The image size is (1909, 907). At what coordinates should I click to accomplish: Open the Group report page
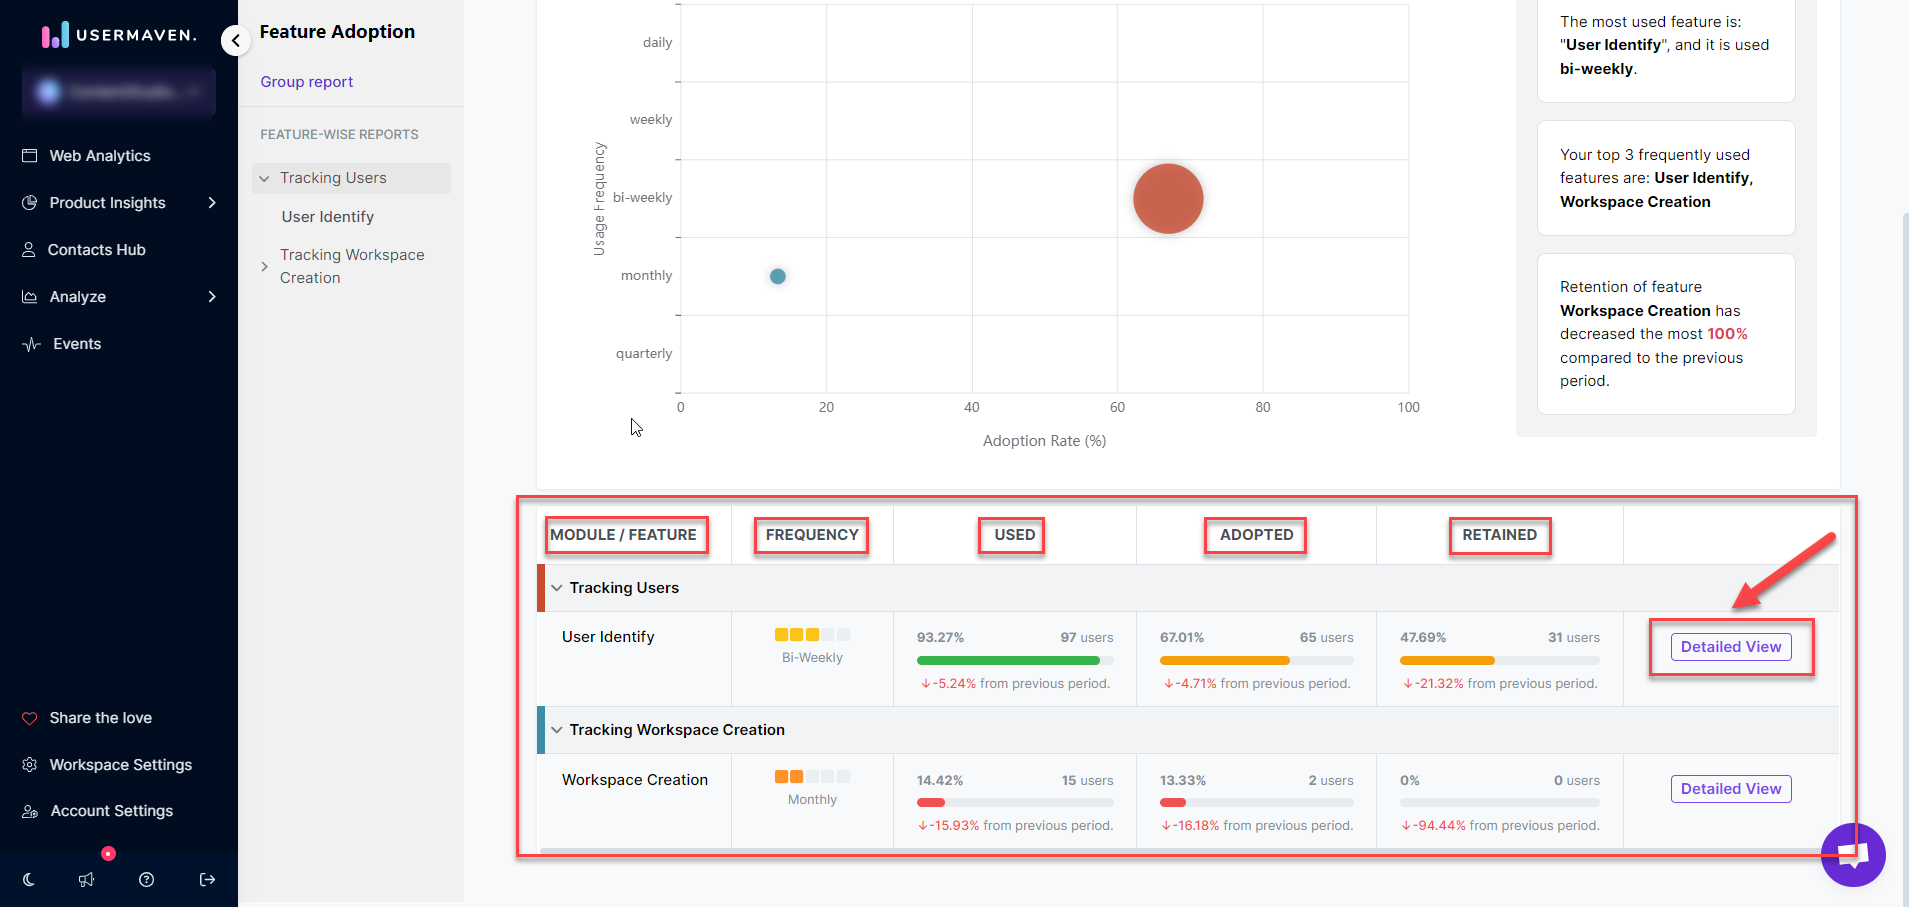click(x=306, y=81)
